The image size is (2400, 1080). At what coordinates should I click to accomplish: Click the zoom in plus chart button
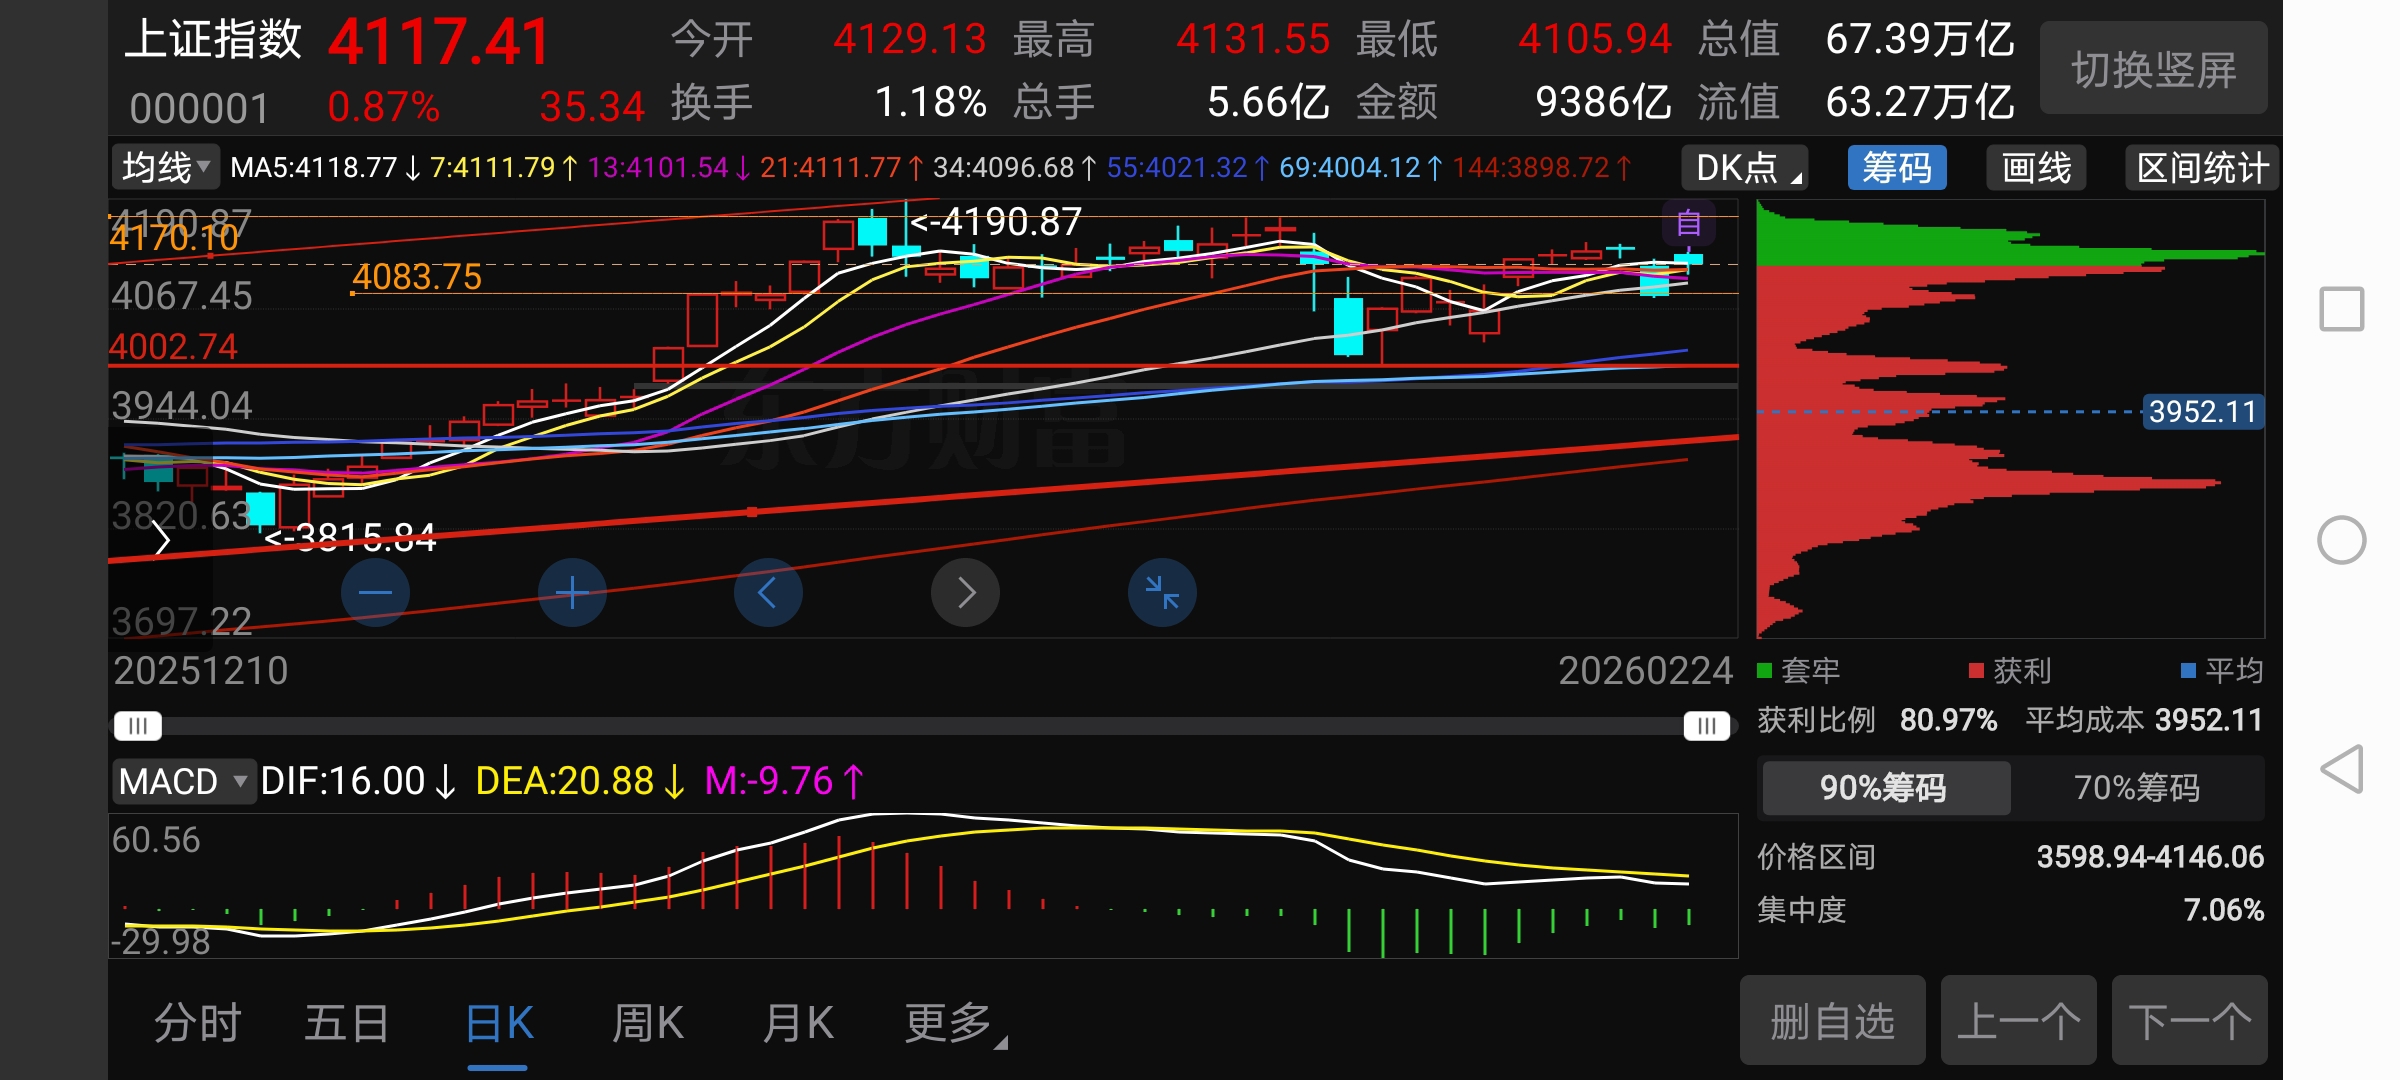(x=572, y=593)
